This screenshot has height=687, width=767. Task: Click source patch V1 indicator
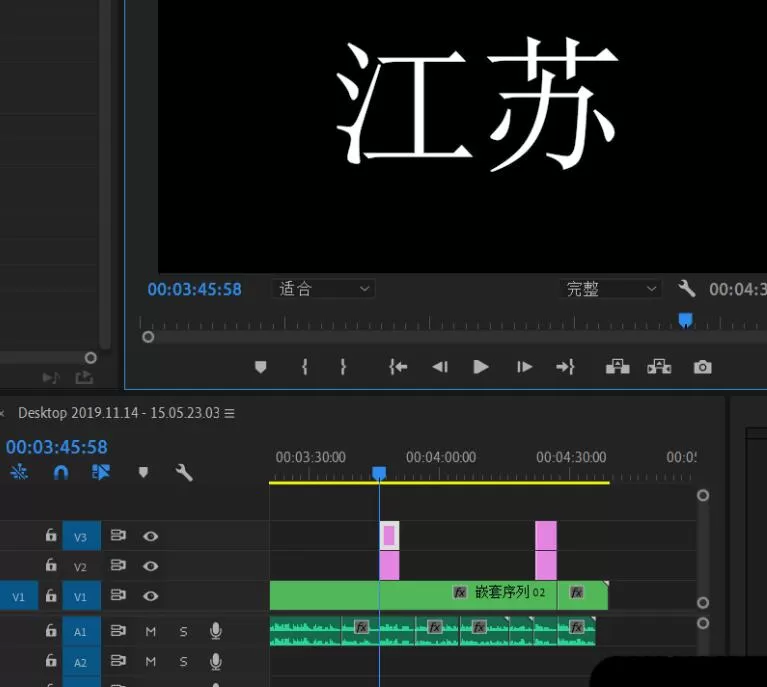pos(19,596)
